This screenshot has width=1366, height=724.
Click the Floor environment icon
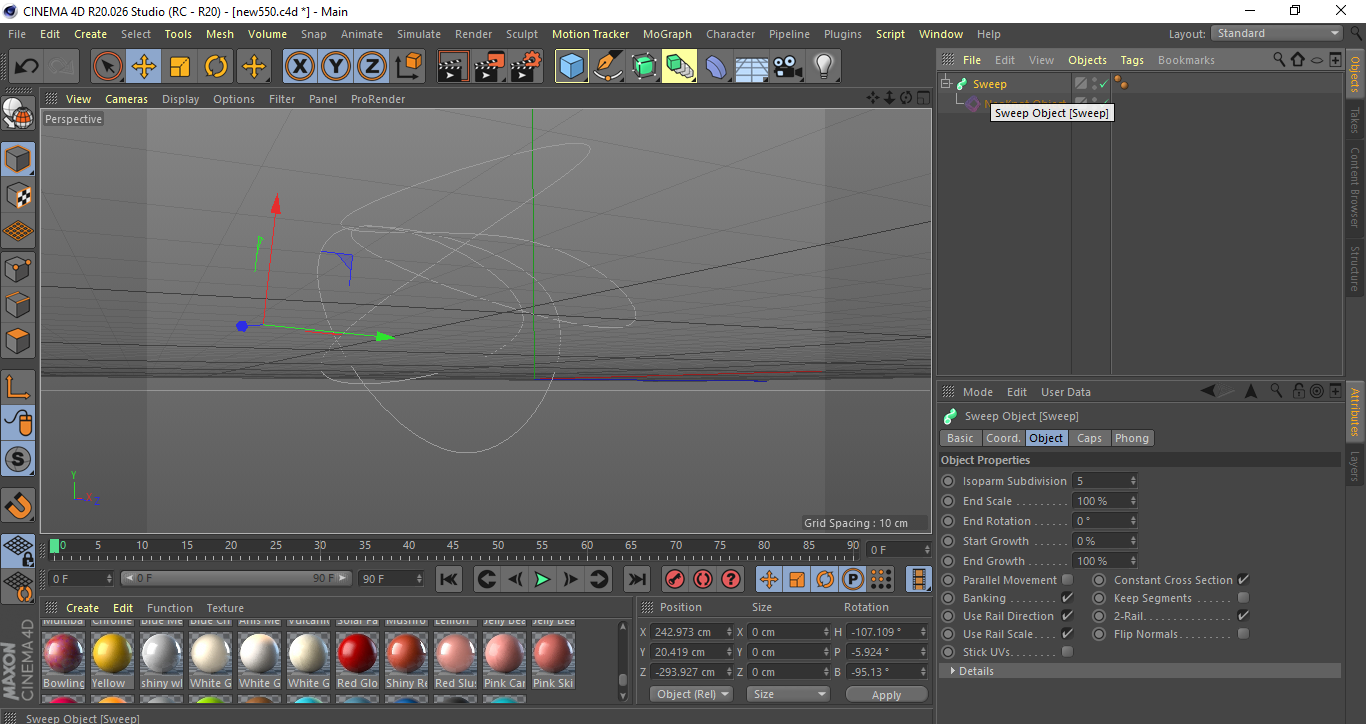(751, 67)
